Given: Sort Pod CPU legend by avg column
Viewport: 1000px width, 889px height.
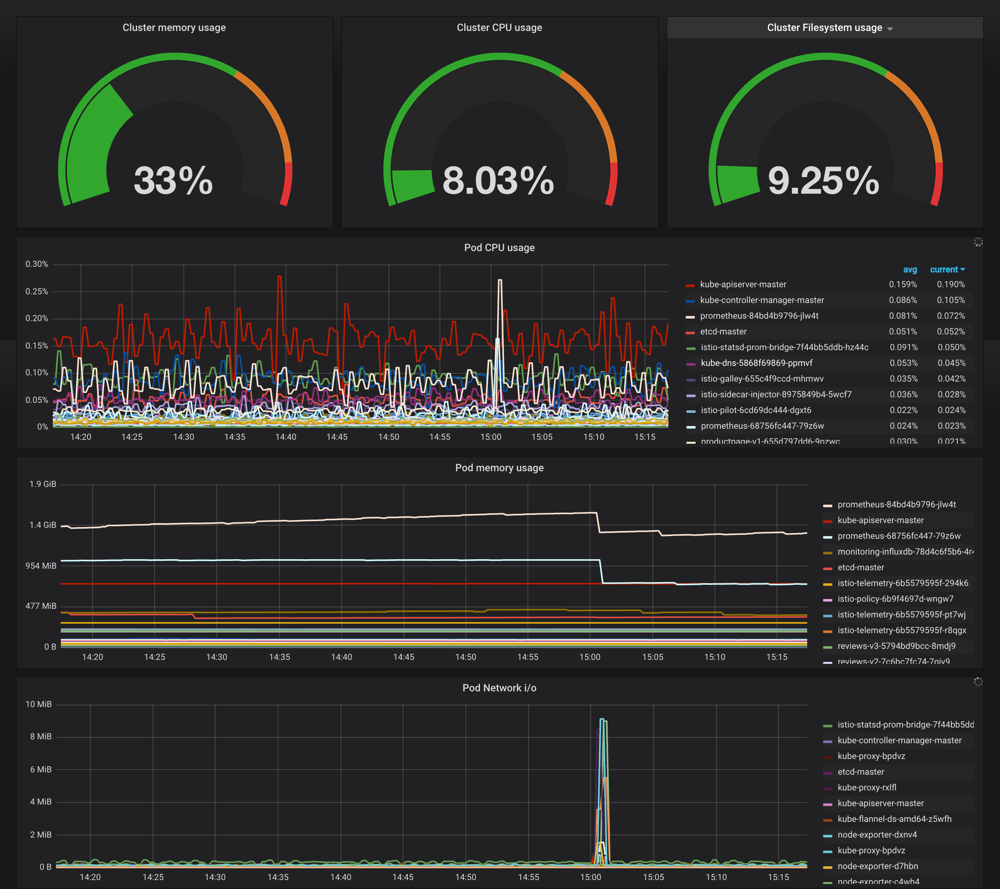Looking at the screenshot, I should [x=910, y=269].
